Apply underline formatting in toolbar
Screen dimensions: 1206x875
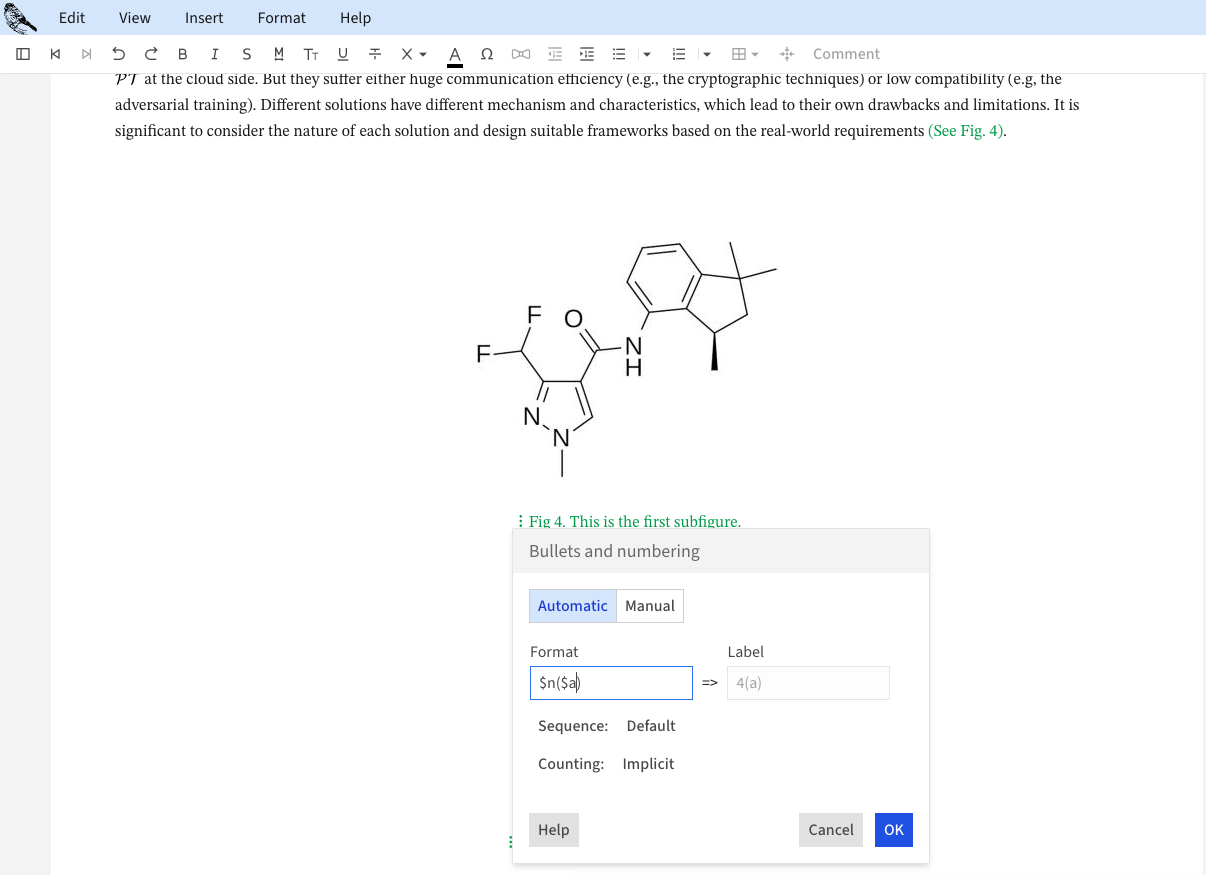pos(343,54)
